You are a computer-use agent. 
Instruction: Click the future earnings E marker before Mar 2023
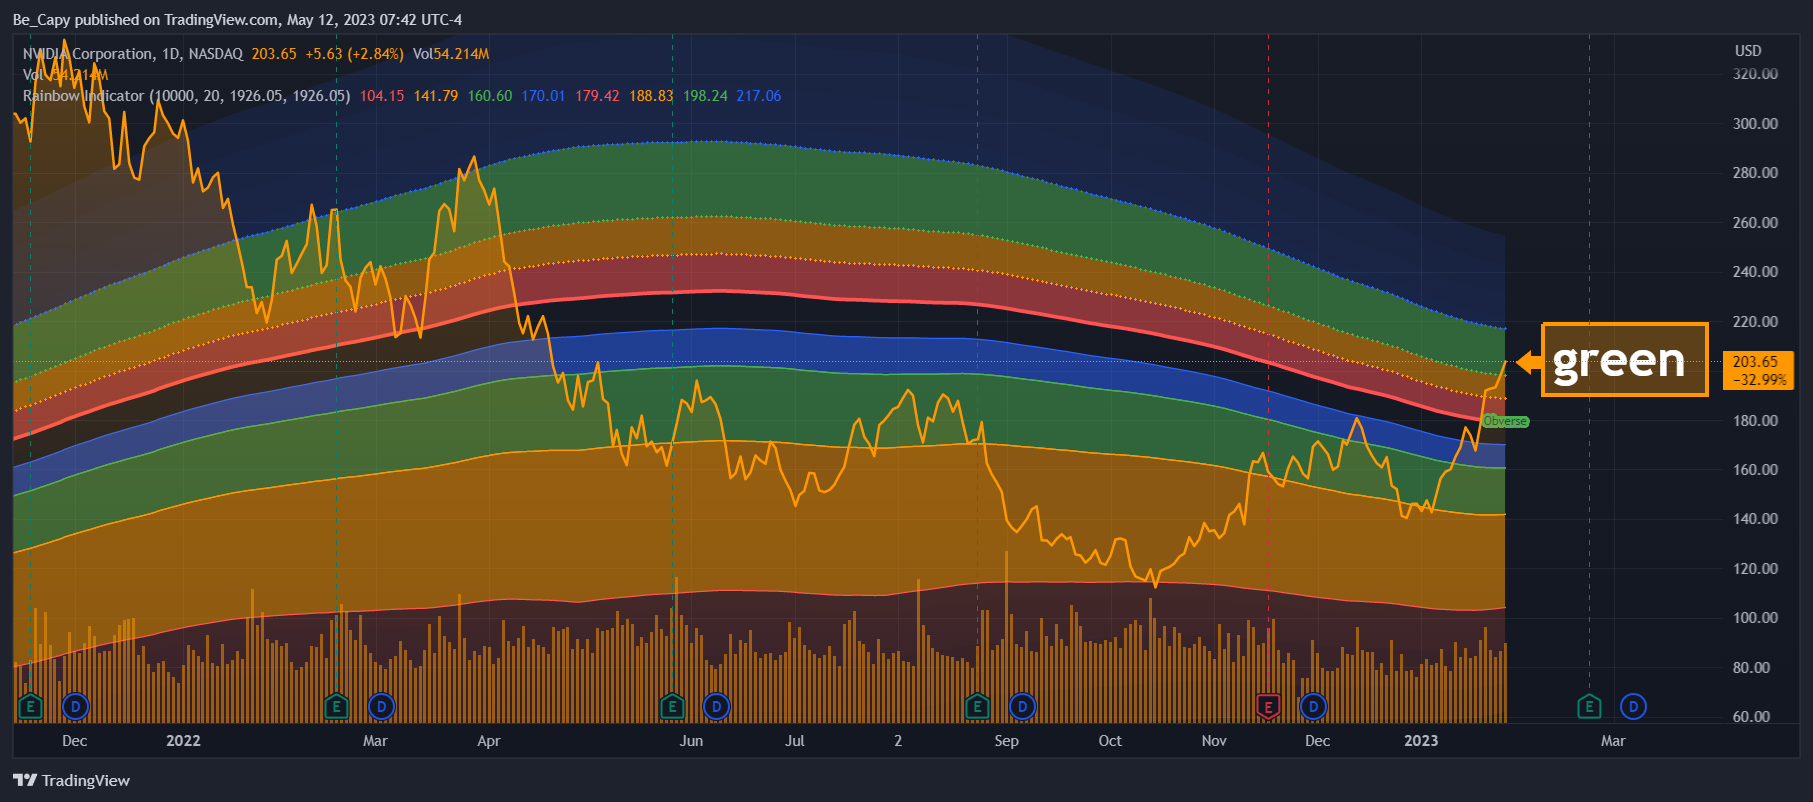[x=1589, y=707]
